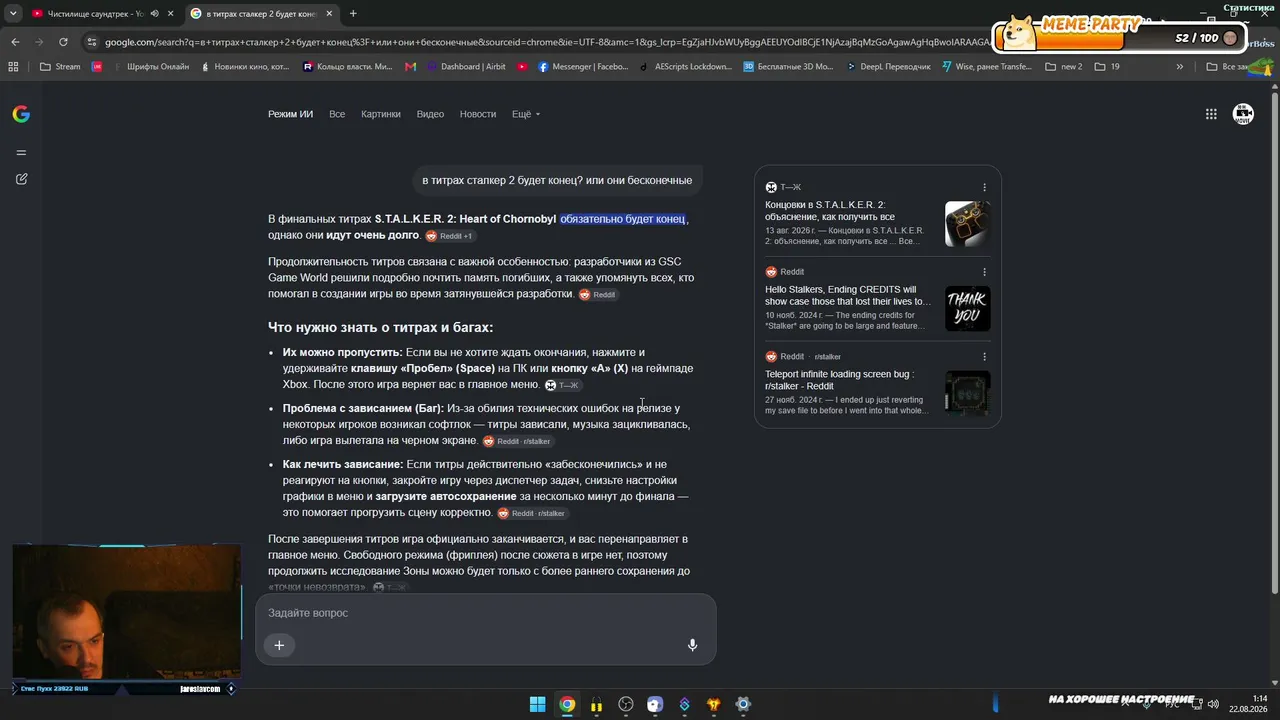This screenshot has width=1280, height=720.
Task: Switch to the 'Видео' search tab
Action: tap(430, 114)
